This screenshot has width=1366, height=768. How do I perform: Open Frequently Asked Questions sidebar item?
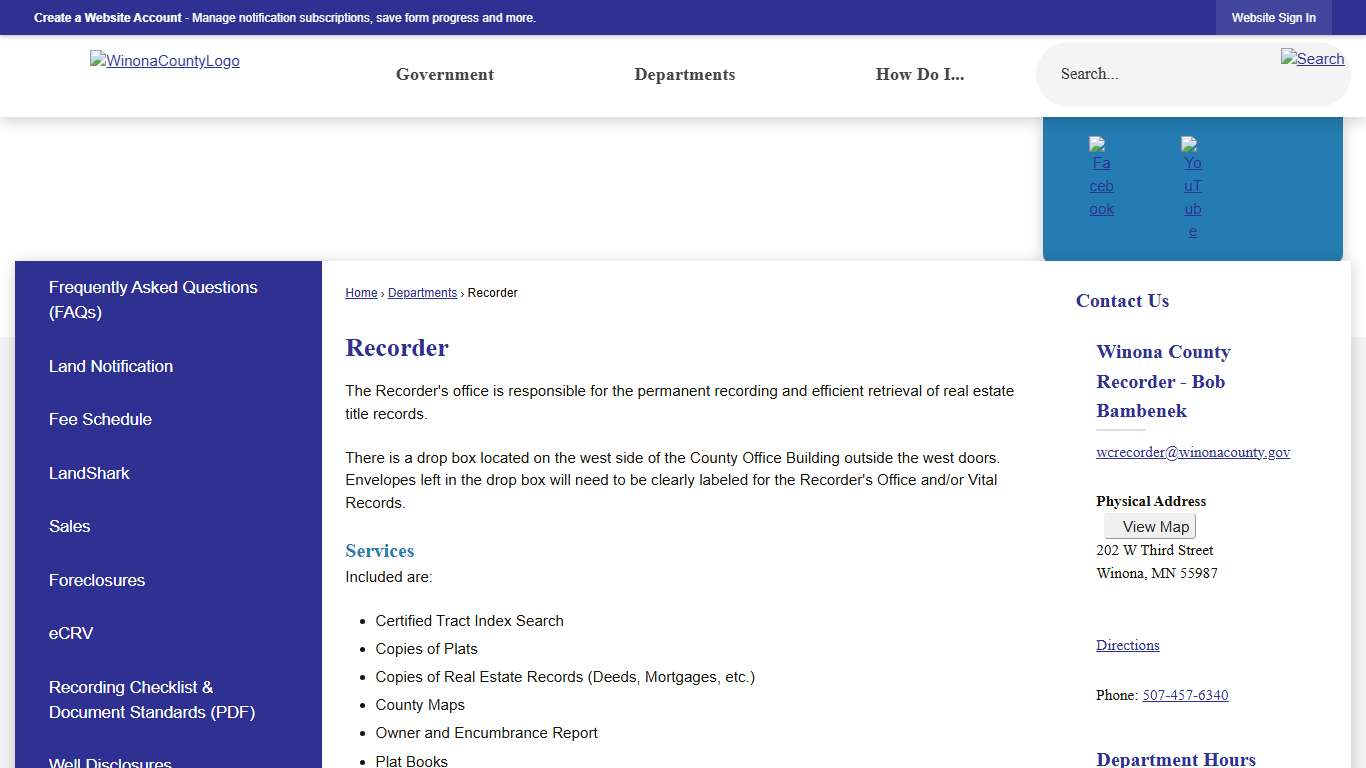point(153,300)
